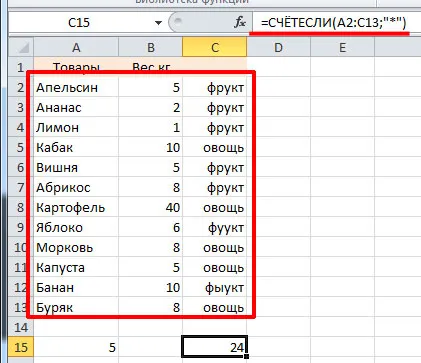The width and height of the screenshot is (421, 363).
Task: Select column E header
Action: click(342, 48)
